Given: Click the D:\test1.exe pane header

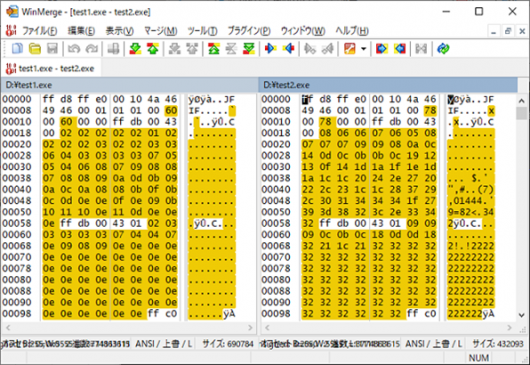Looking at the screenshot, I should click(129, 85).
